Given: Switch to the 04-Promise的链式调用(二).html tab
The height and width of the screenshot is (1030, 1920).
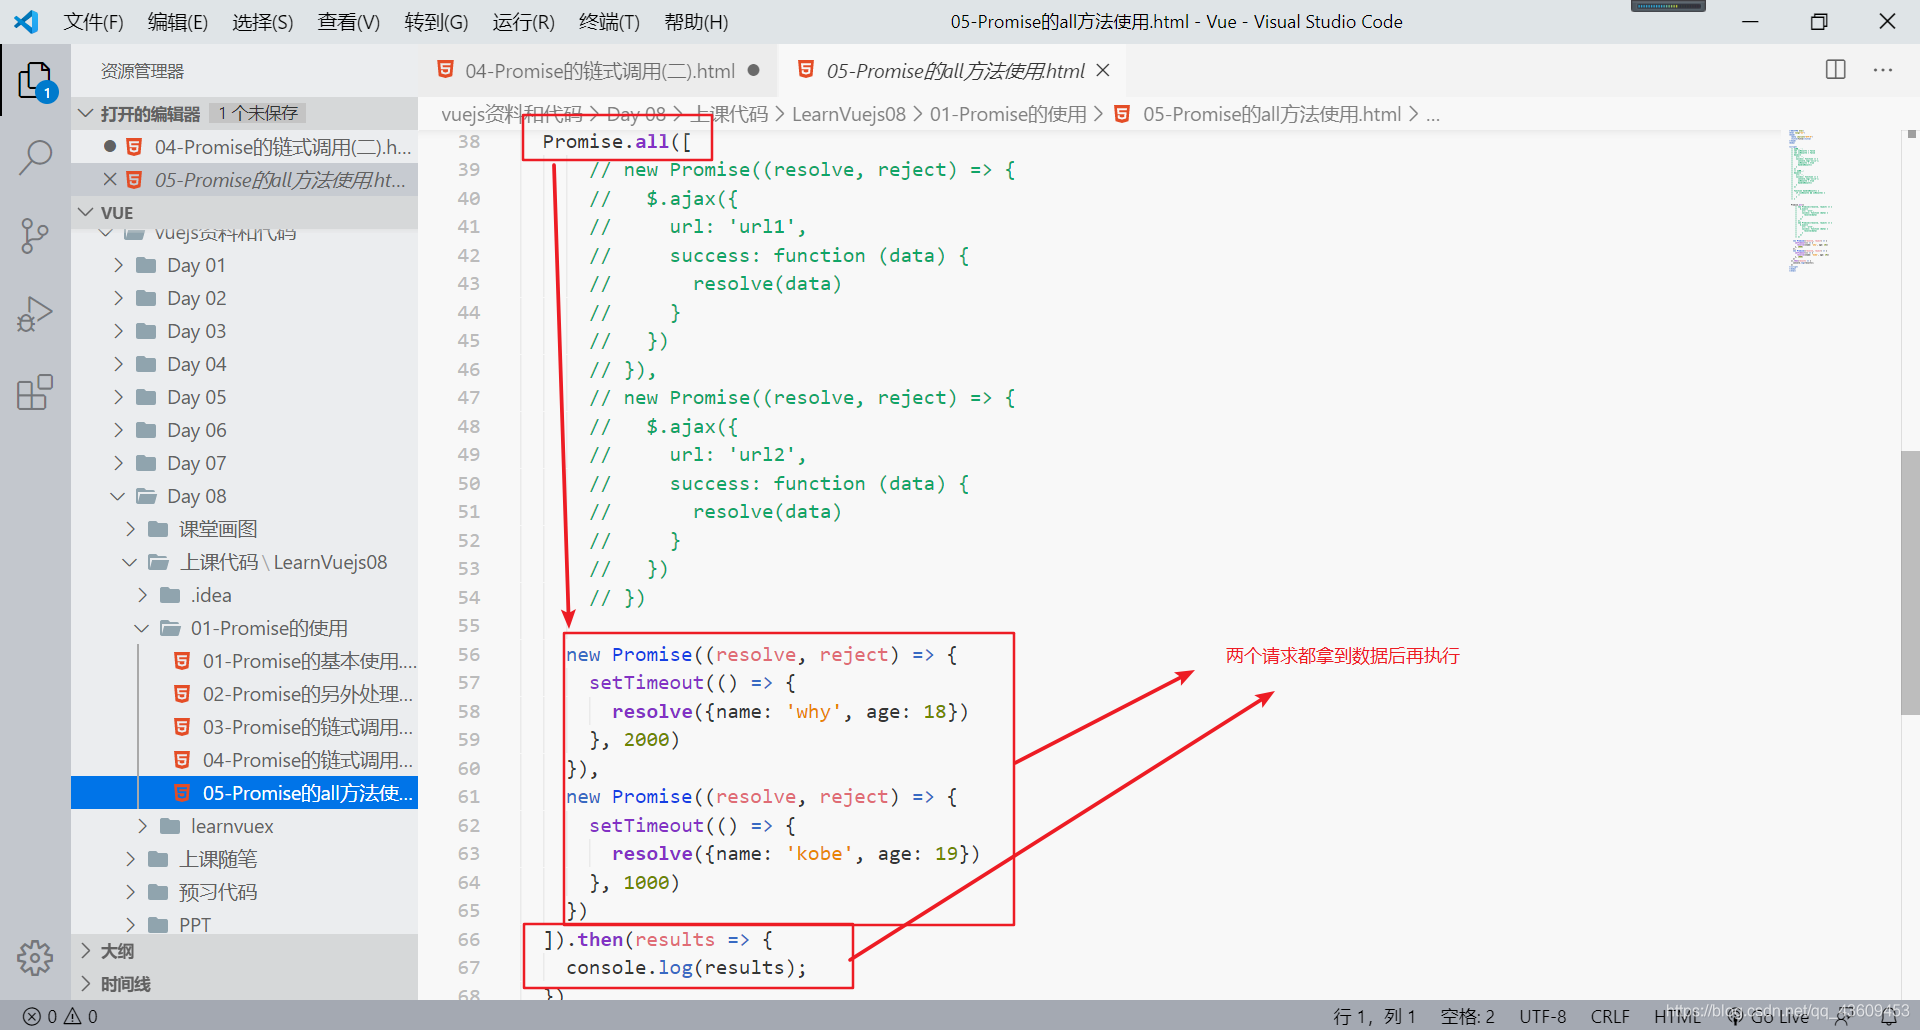Looking at the screenshot, I should pos(598,71).
